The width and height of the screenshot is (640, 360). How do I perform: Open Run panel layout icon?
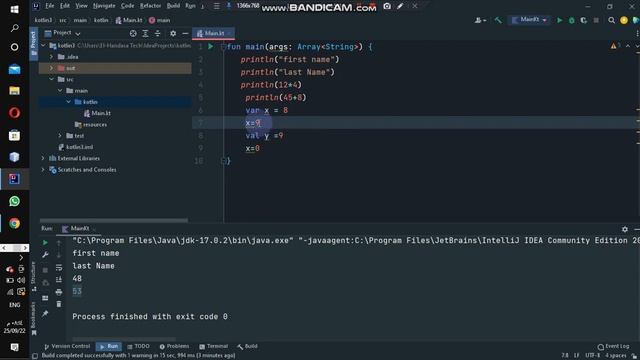pyautogui.click(x=45, y=298)
